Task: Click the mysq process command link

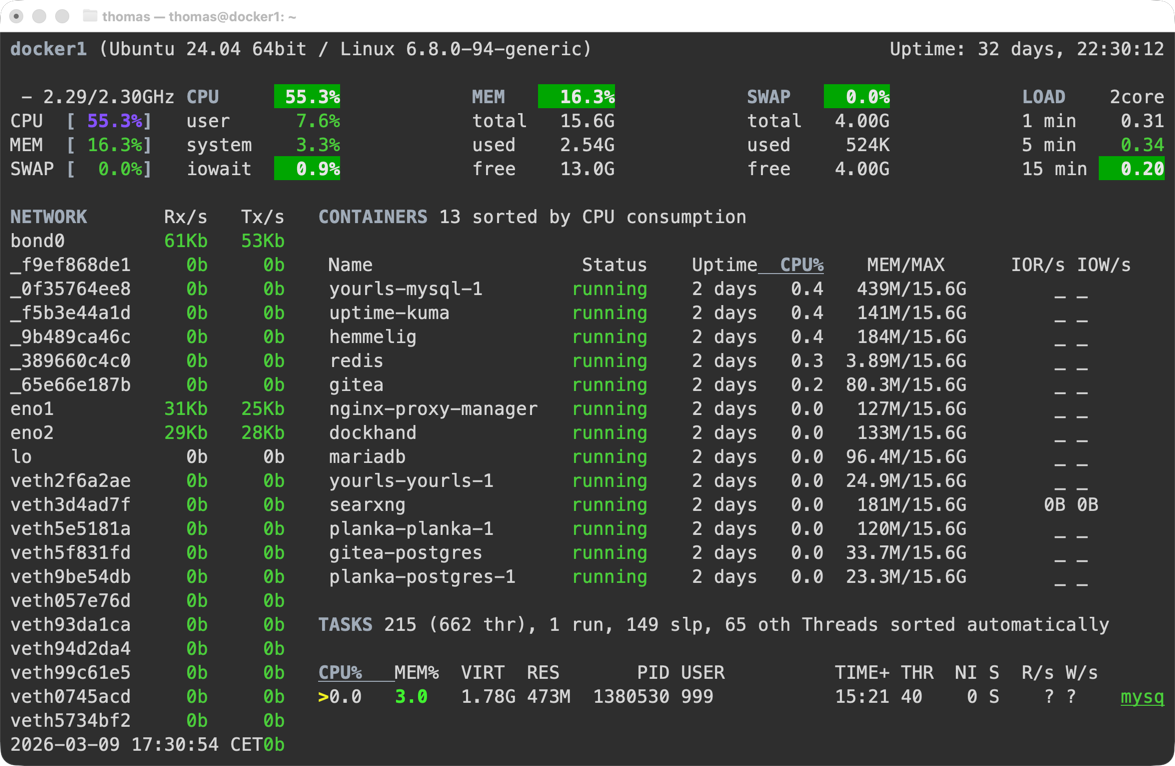Action: point(1142,697)
